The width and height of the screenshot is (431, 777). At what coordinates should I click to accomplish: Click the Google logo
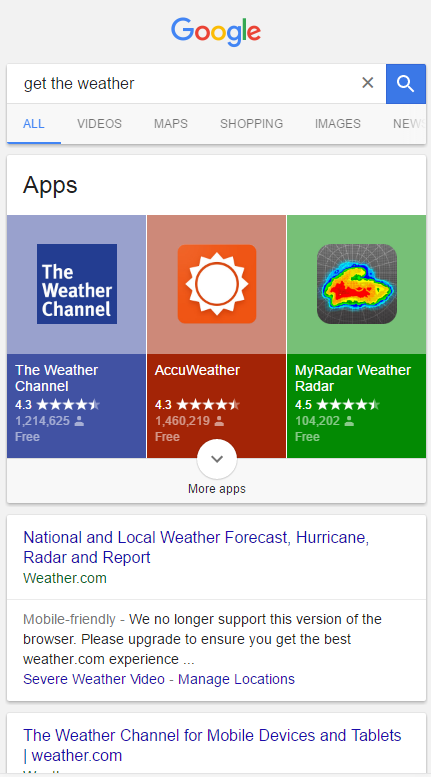click(216, 31)
